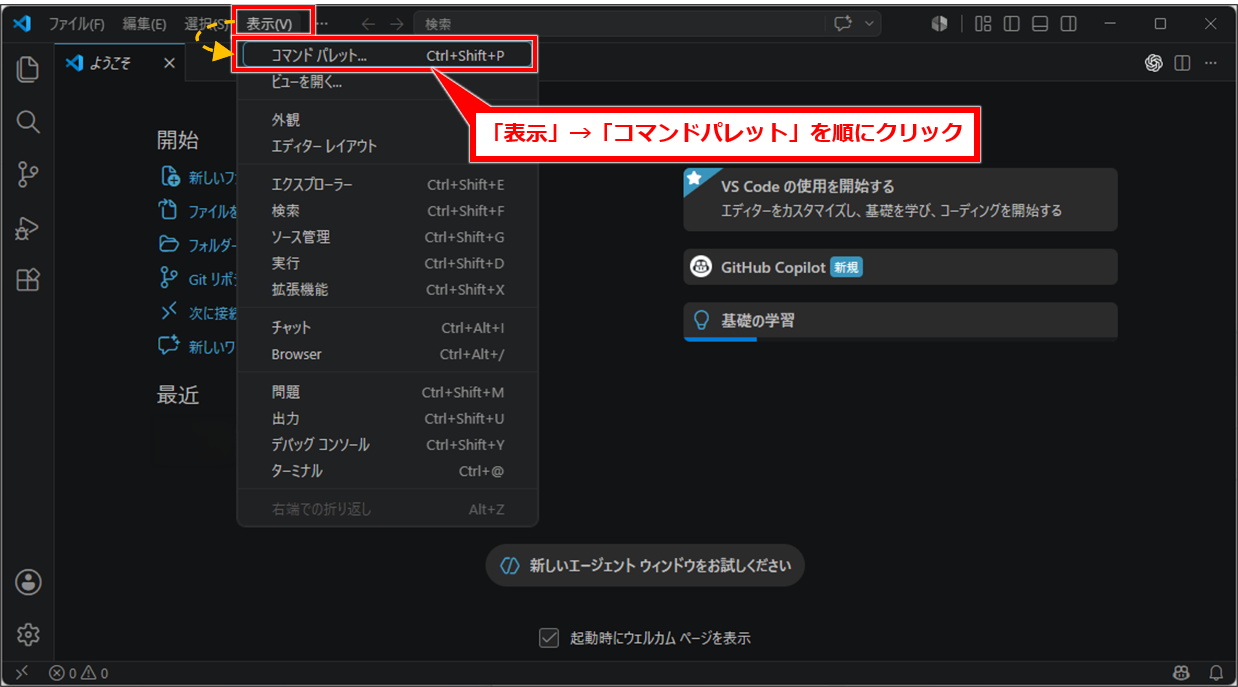Choose 拡張機能 in the 表示 menu
Viewport: 1238px width, 687px height.
387,289
